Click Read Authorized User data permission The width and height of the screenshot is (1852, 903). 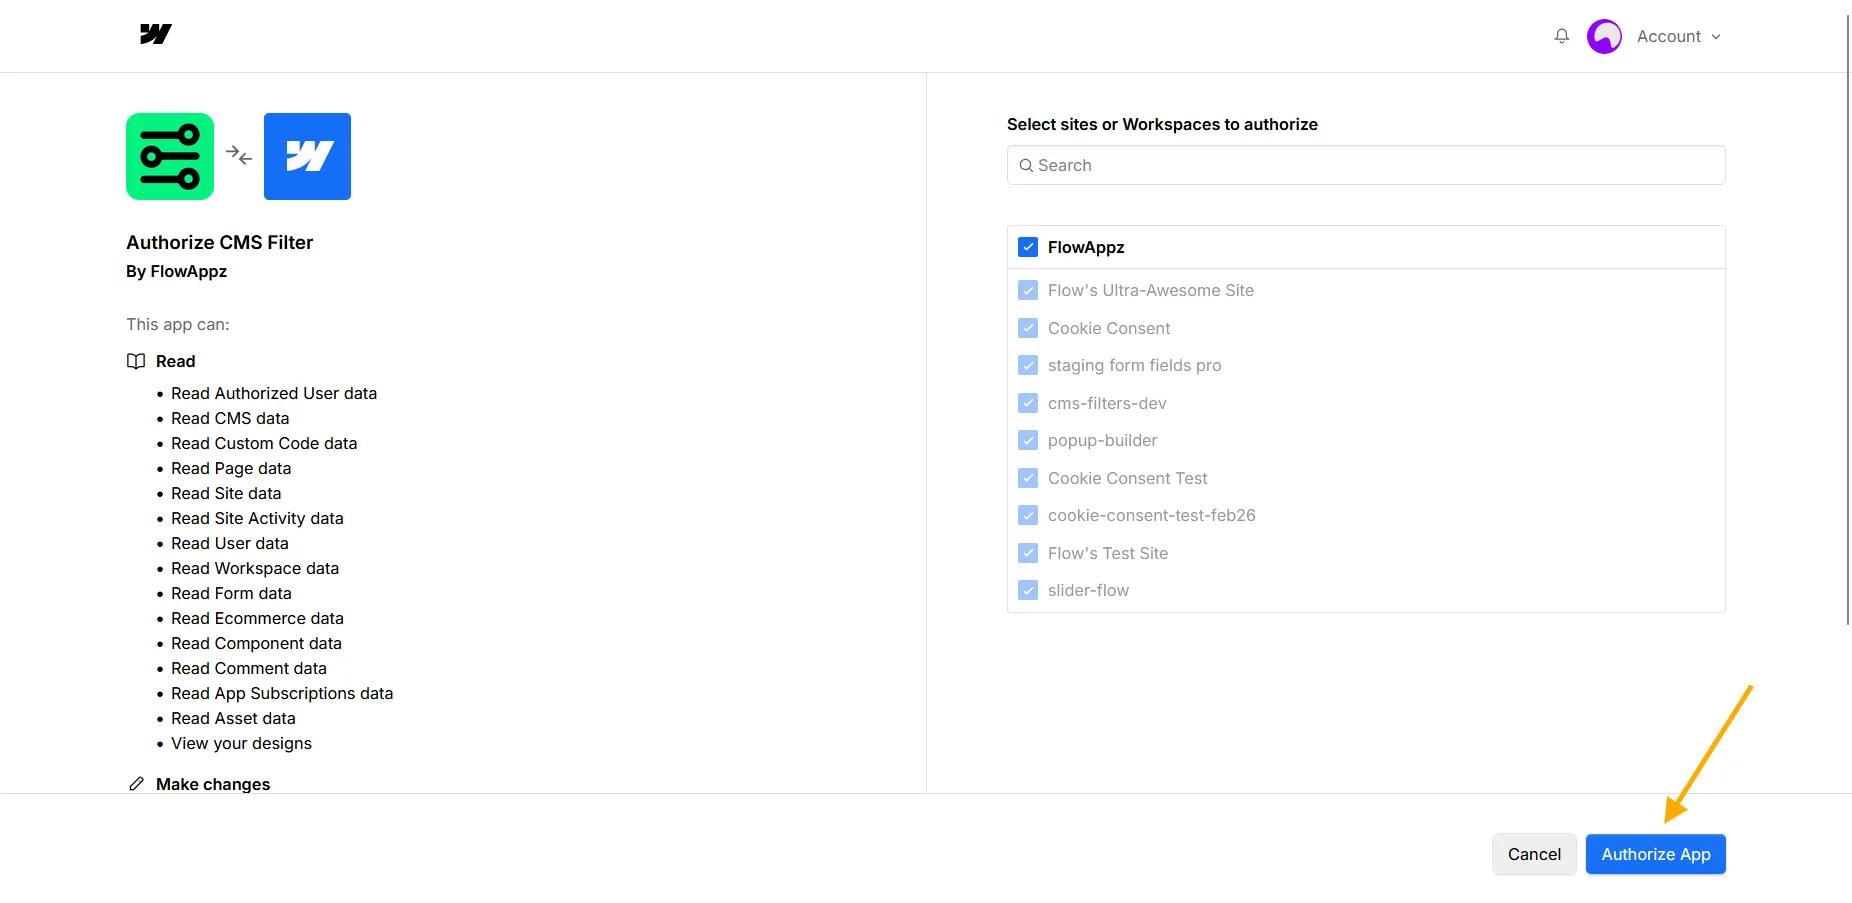click(x=274, y=393)
